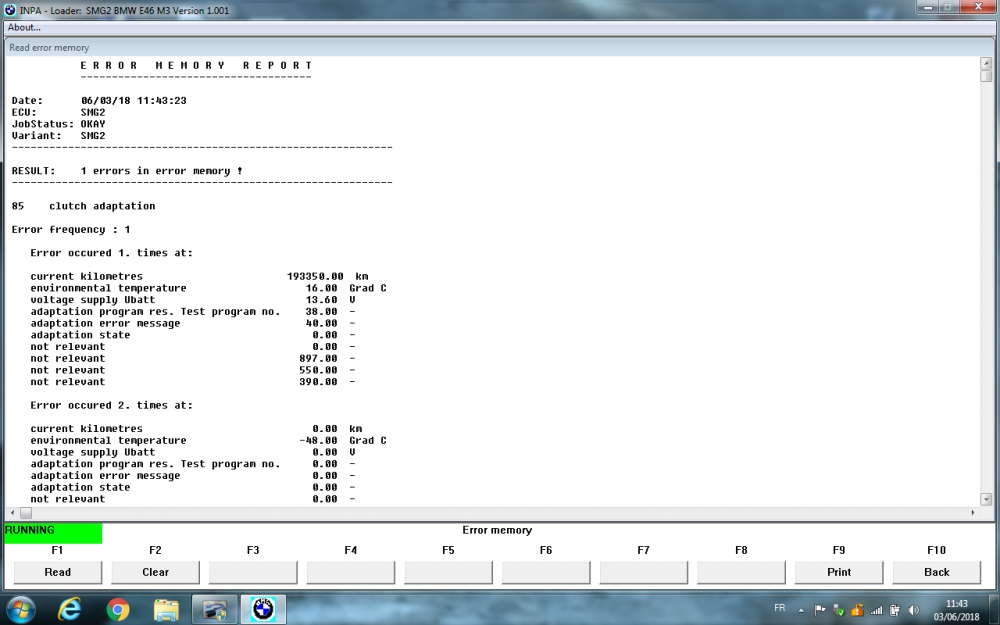Click the 'Error frequency : 1' line
The image size is (1000, 625).
[71, 230]
